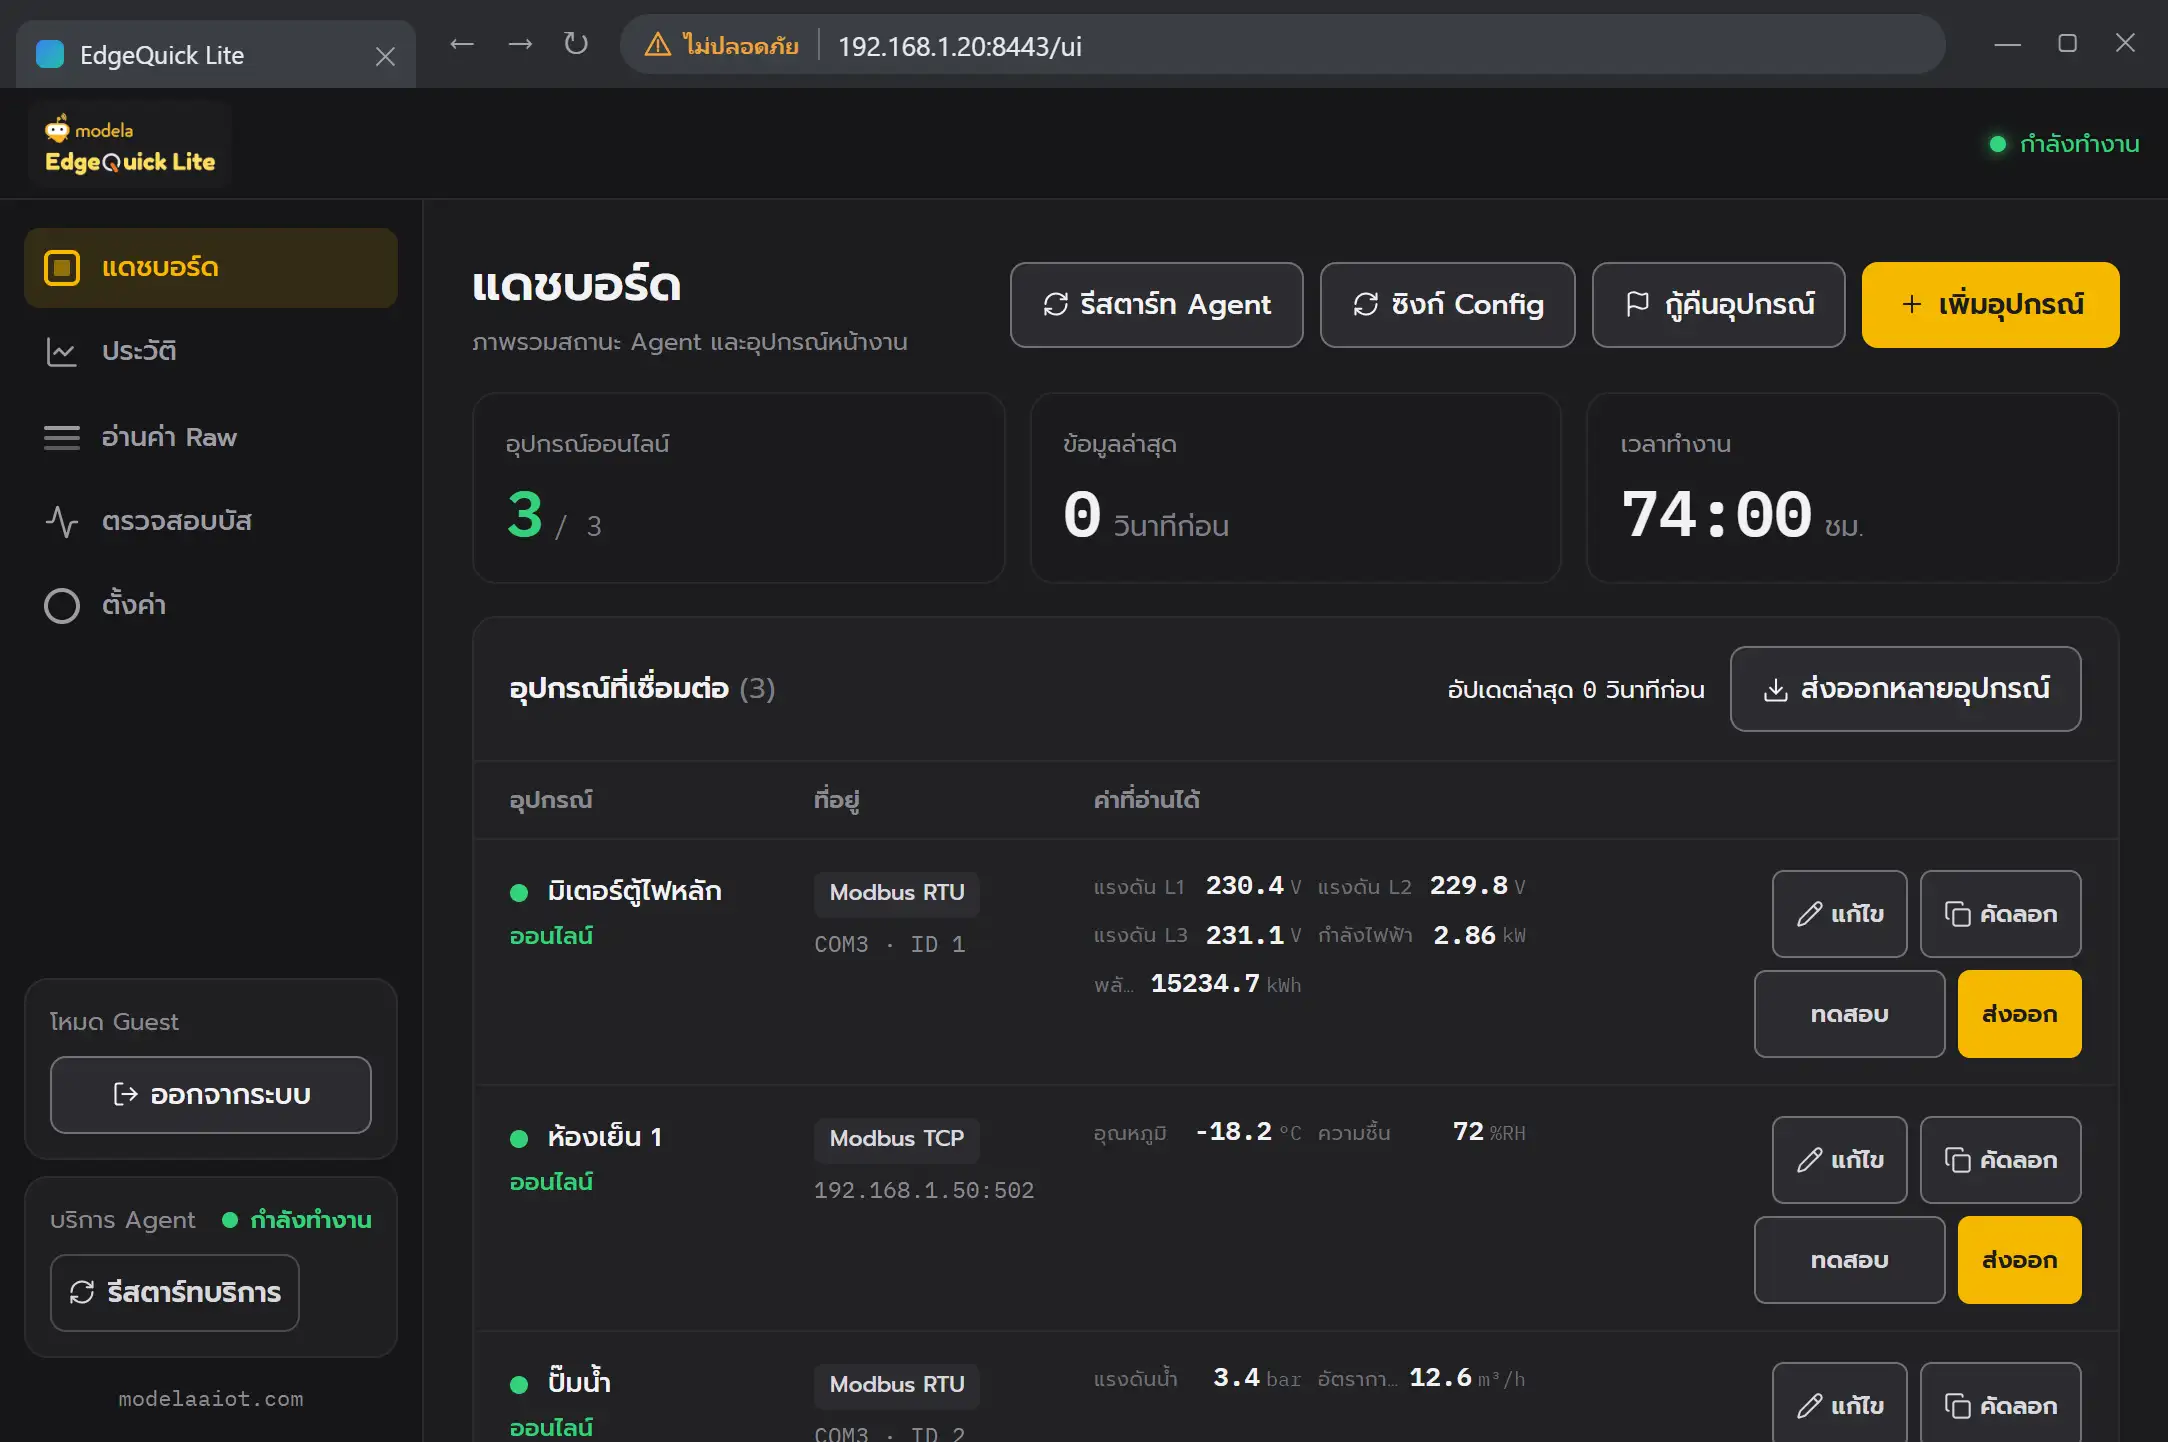Image resolution: width=2168 pixels, height=1442 pixels.
Task: Reload the page with refresh icon
Action: click(x=576, y=44)
